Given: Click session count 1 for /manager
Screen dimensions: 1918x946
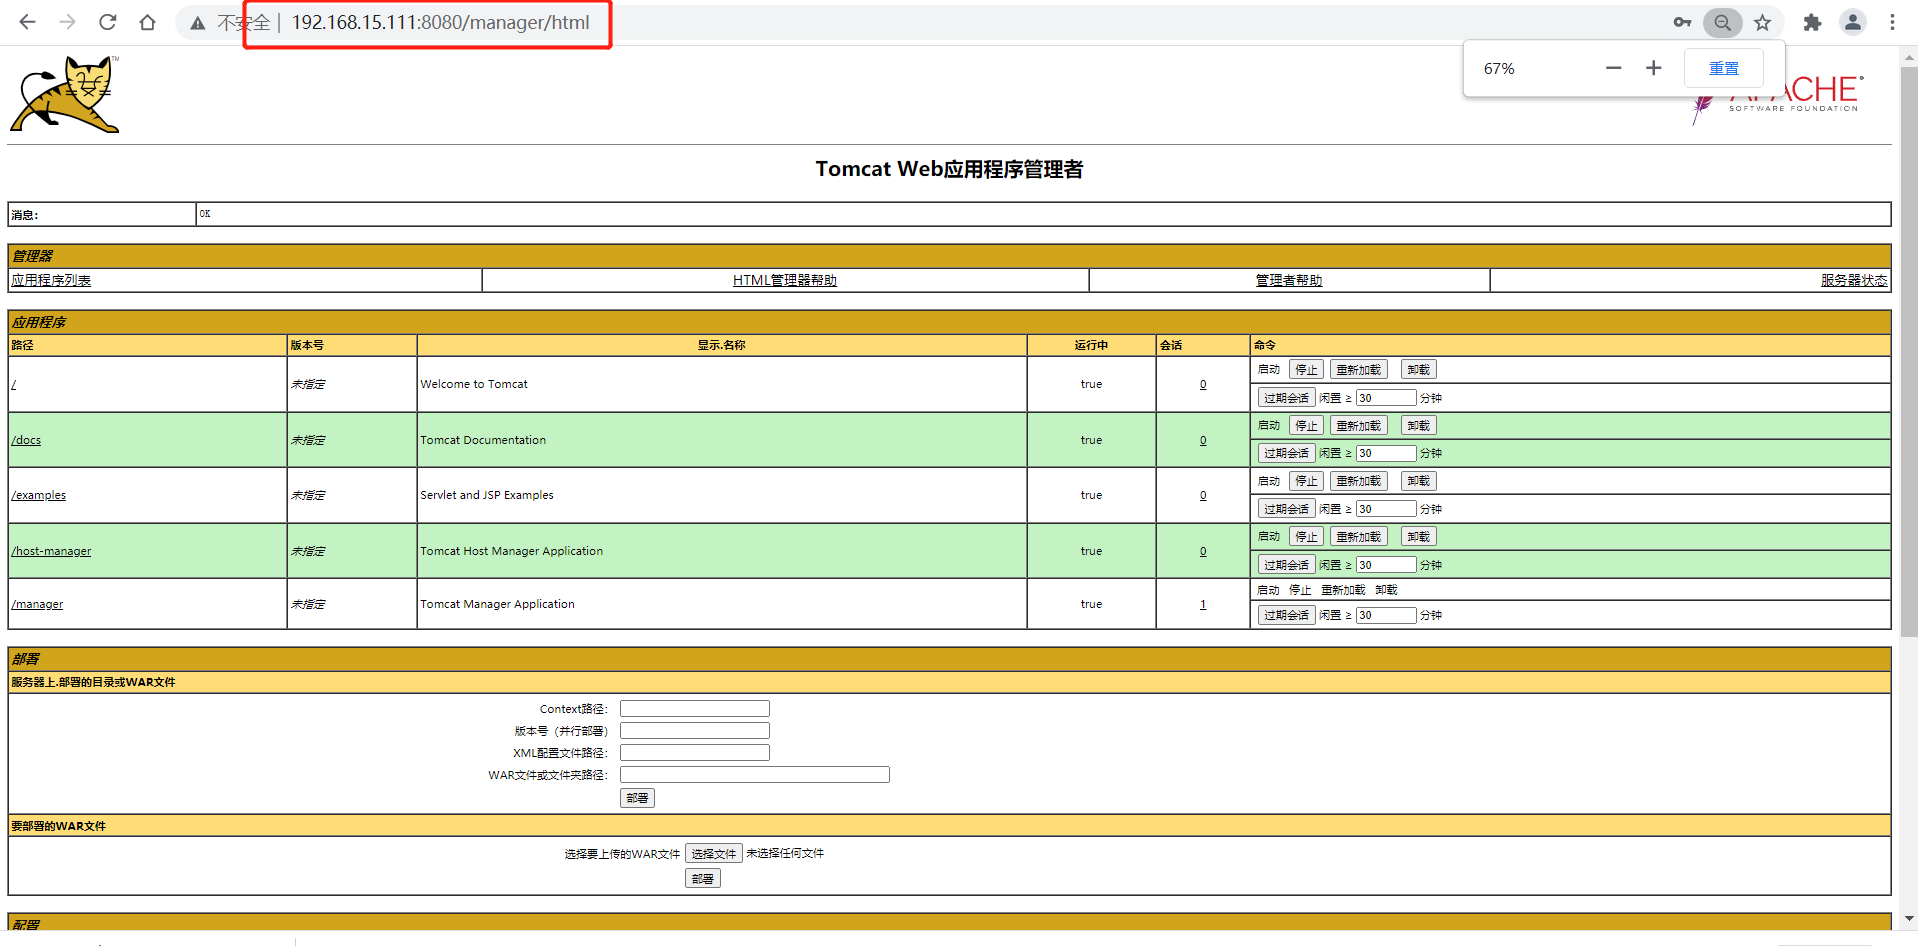Looking at the screenshot, I should pyautogui.click(x=1203, y=604).
